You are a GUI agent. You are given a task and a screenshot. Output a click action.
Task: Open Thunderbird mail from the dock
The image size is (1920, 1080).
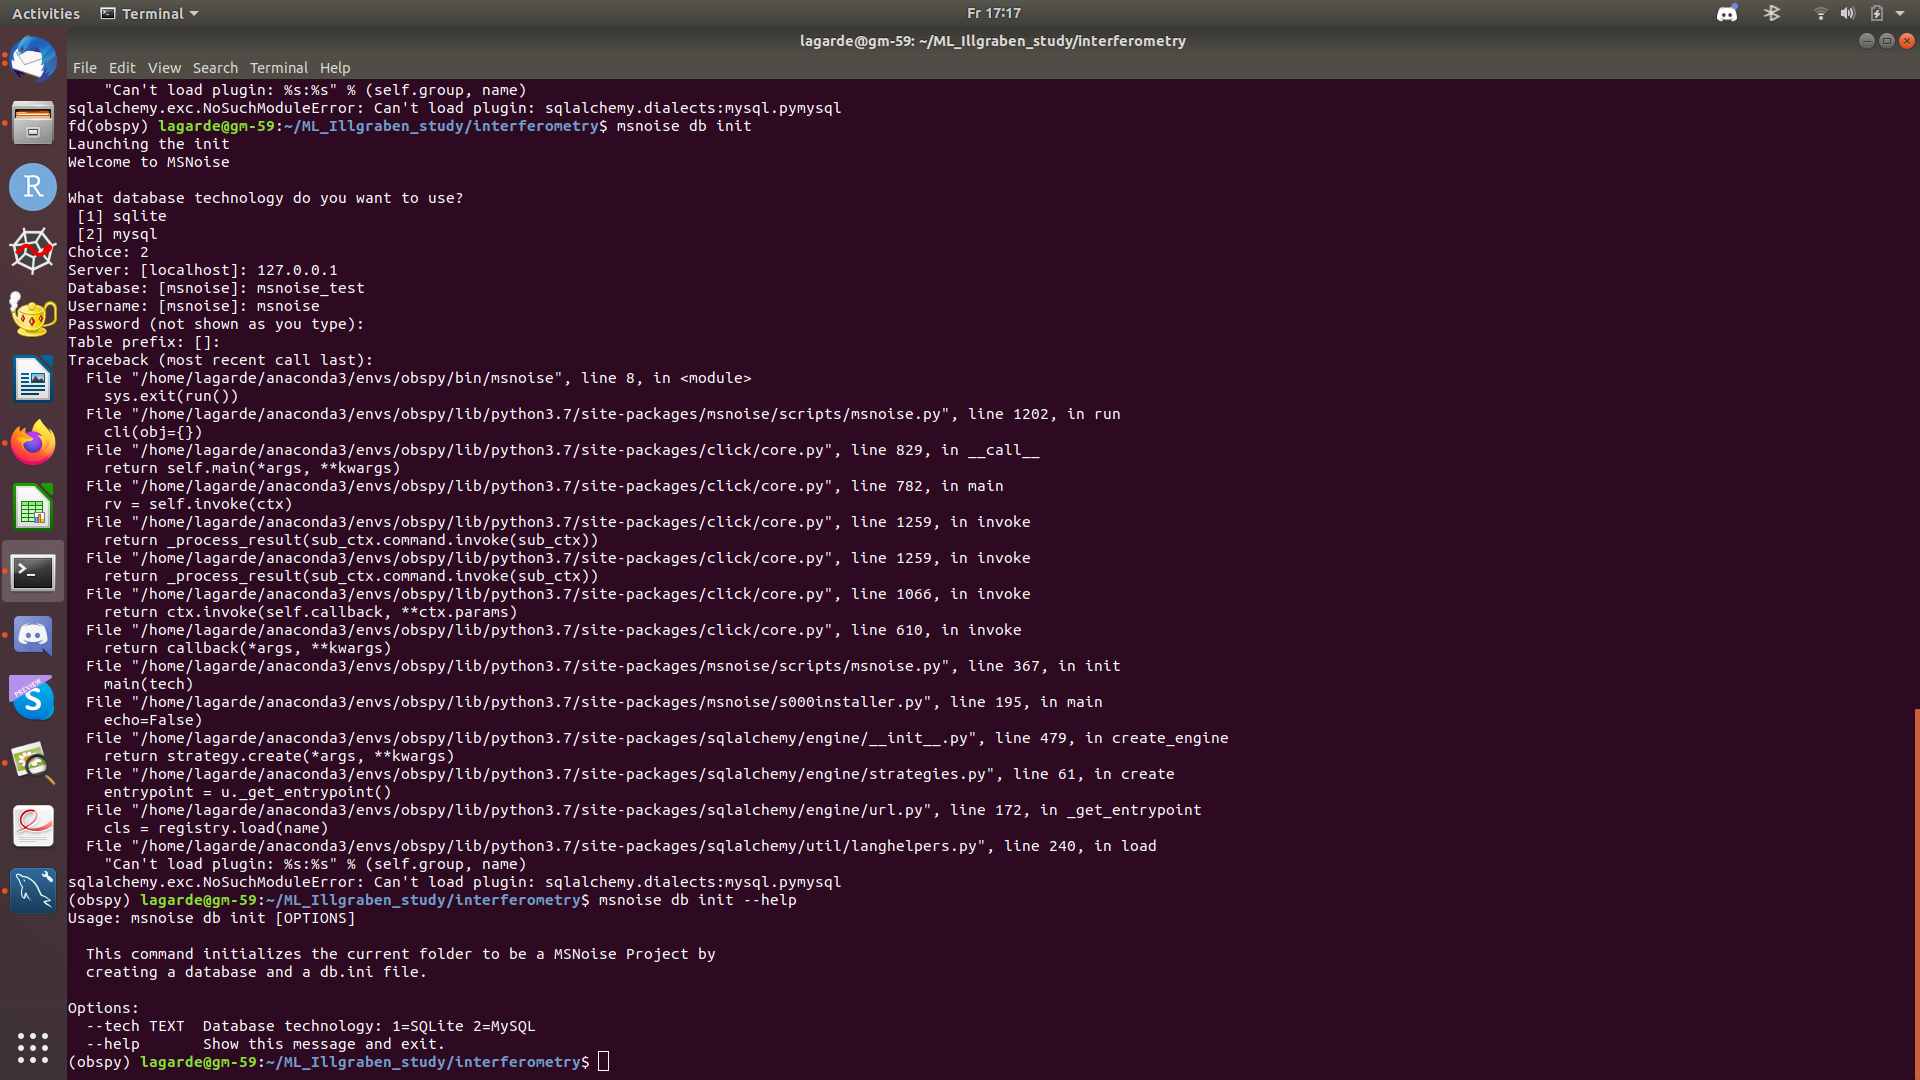[x=33, y=60]
